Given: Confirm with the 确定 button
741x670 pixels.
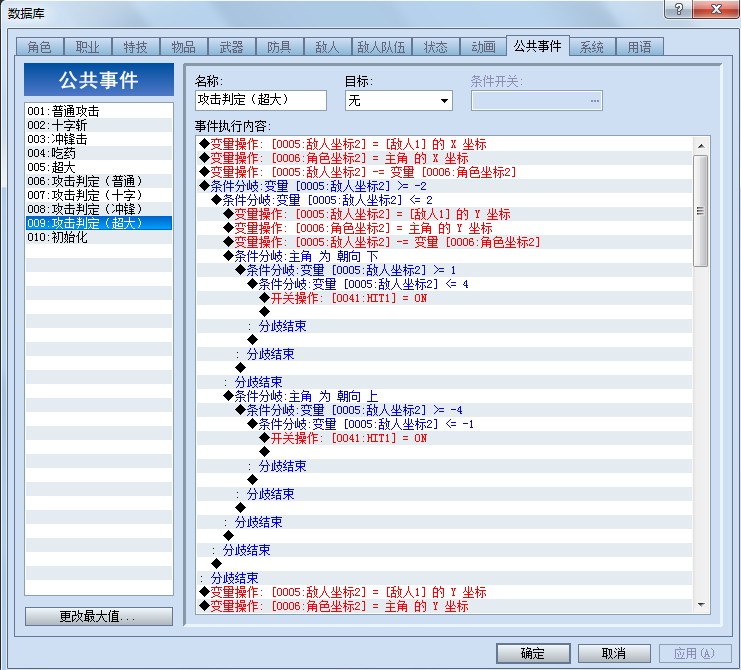Looking at the screenshot, I should pyautogui.click(x=533, y=653).
